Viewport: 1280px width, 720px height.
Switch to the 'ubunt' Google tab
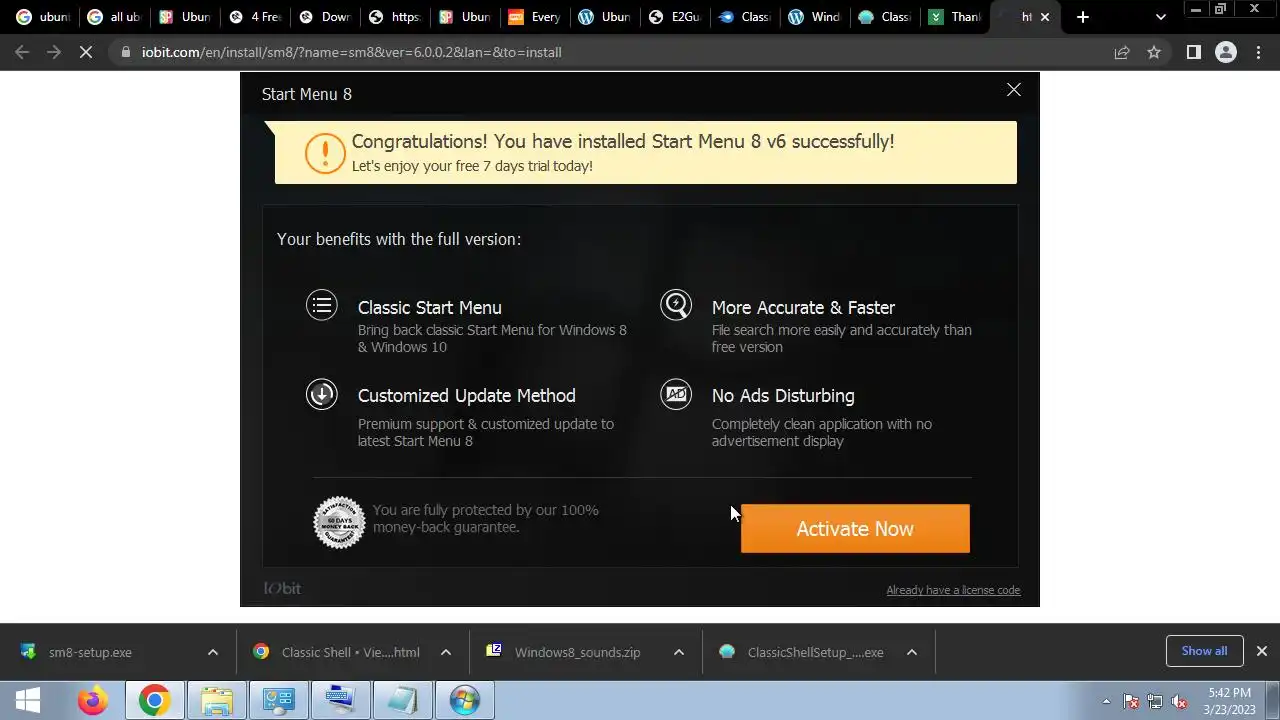43,17
